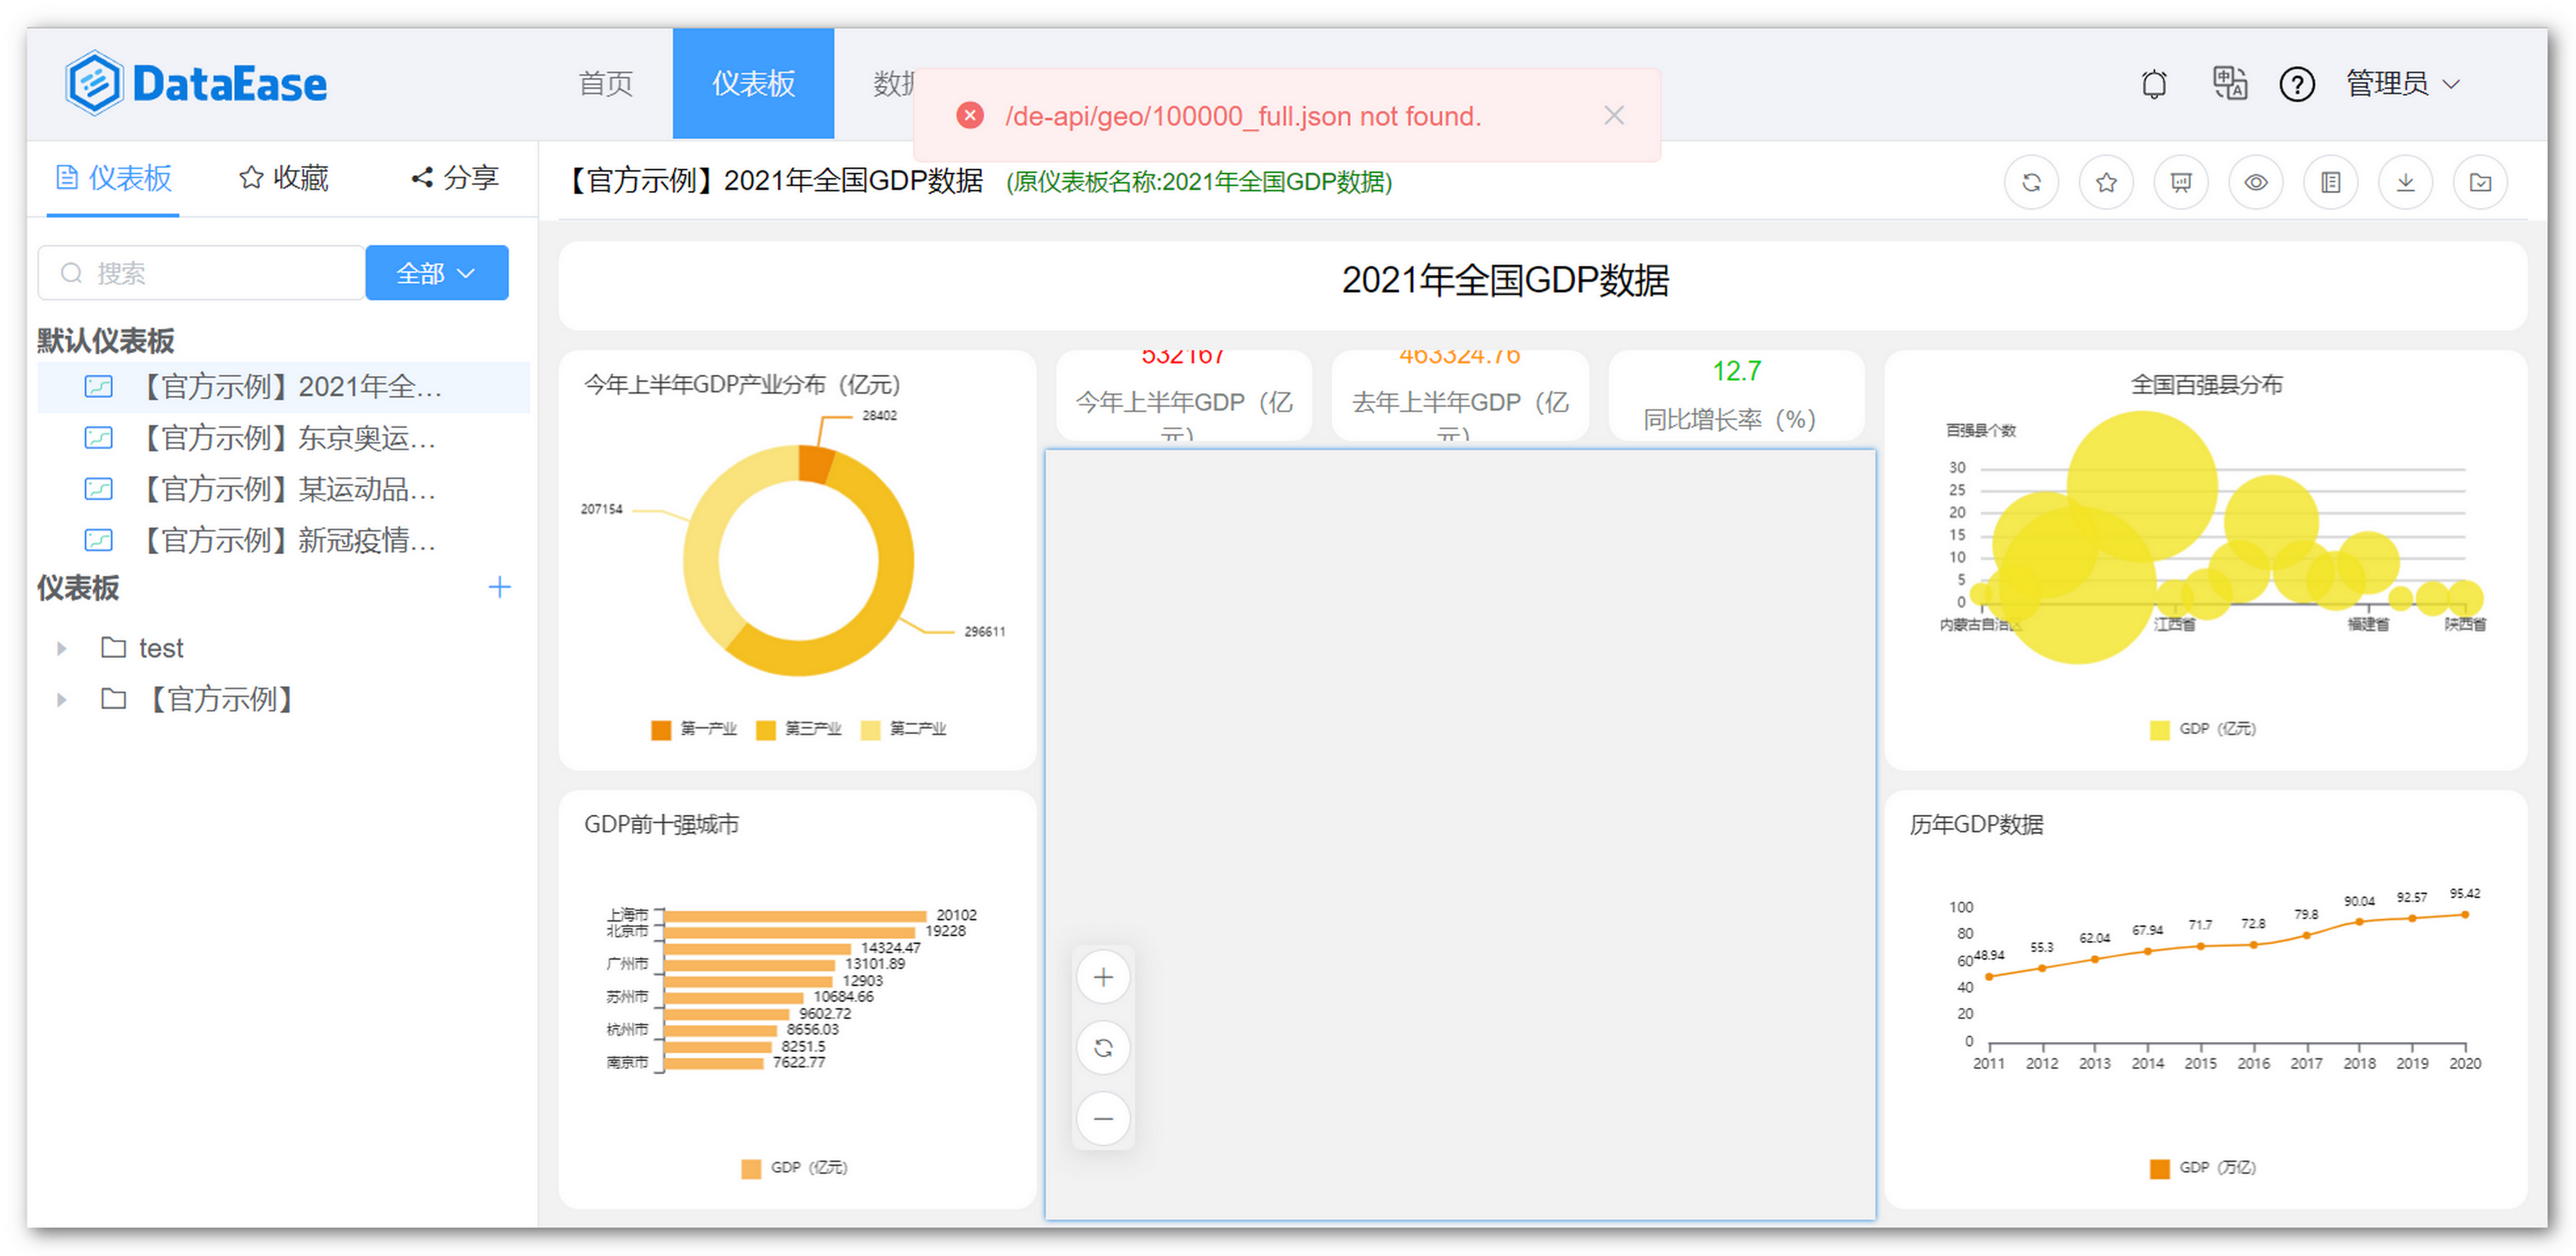Image resolution: width=2576 pixels, height=1256 pixels.
Task: Click the DataEase logo
Action: [196, 84]
